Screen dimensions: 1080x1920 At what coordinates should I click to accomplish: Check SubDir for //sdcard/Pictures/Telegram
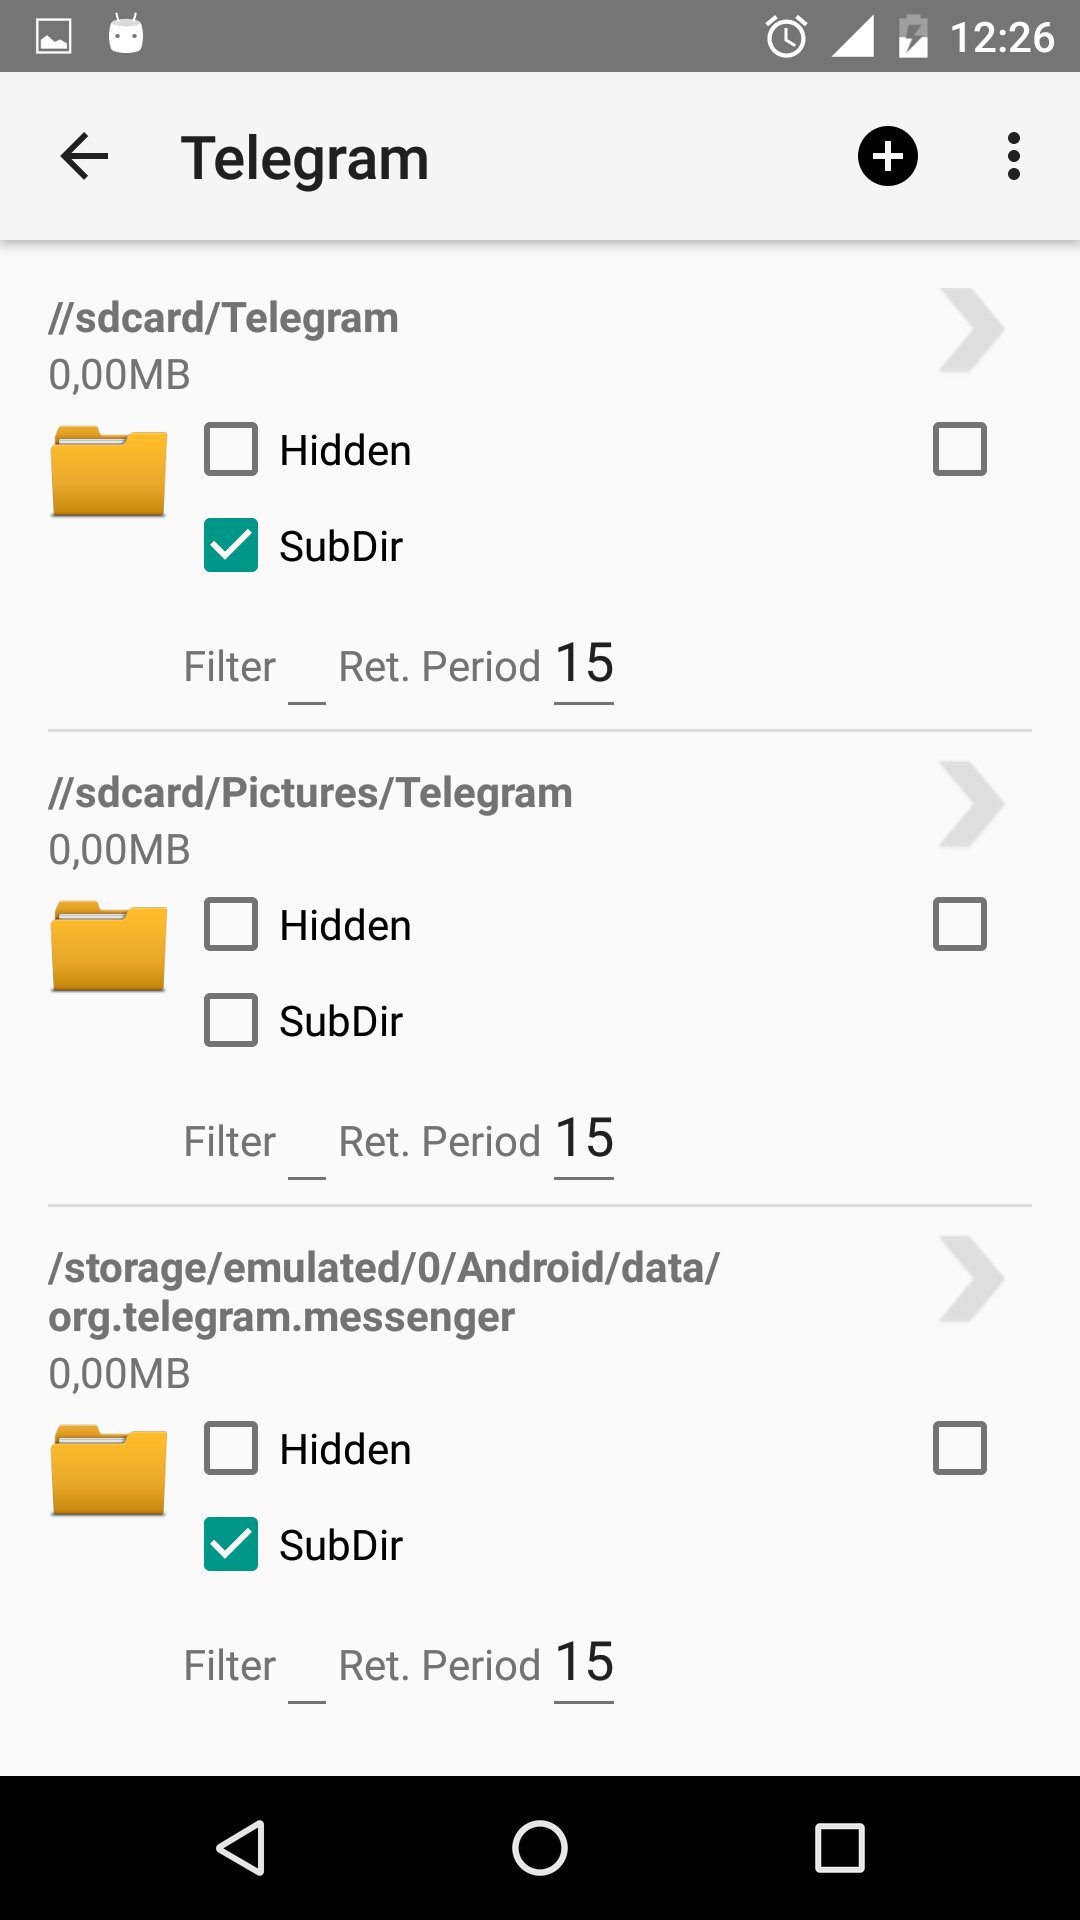(x=231, y=1020)
